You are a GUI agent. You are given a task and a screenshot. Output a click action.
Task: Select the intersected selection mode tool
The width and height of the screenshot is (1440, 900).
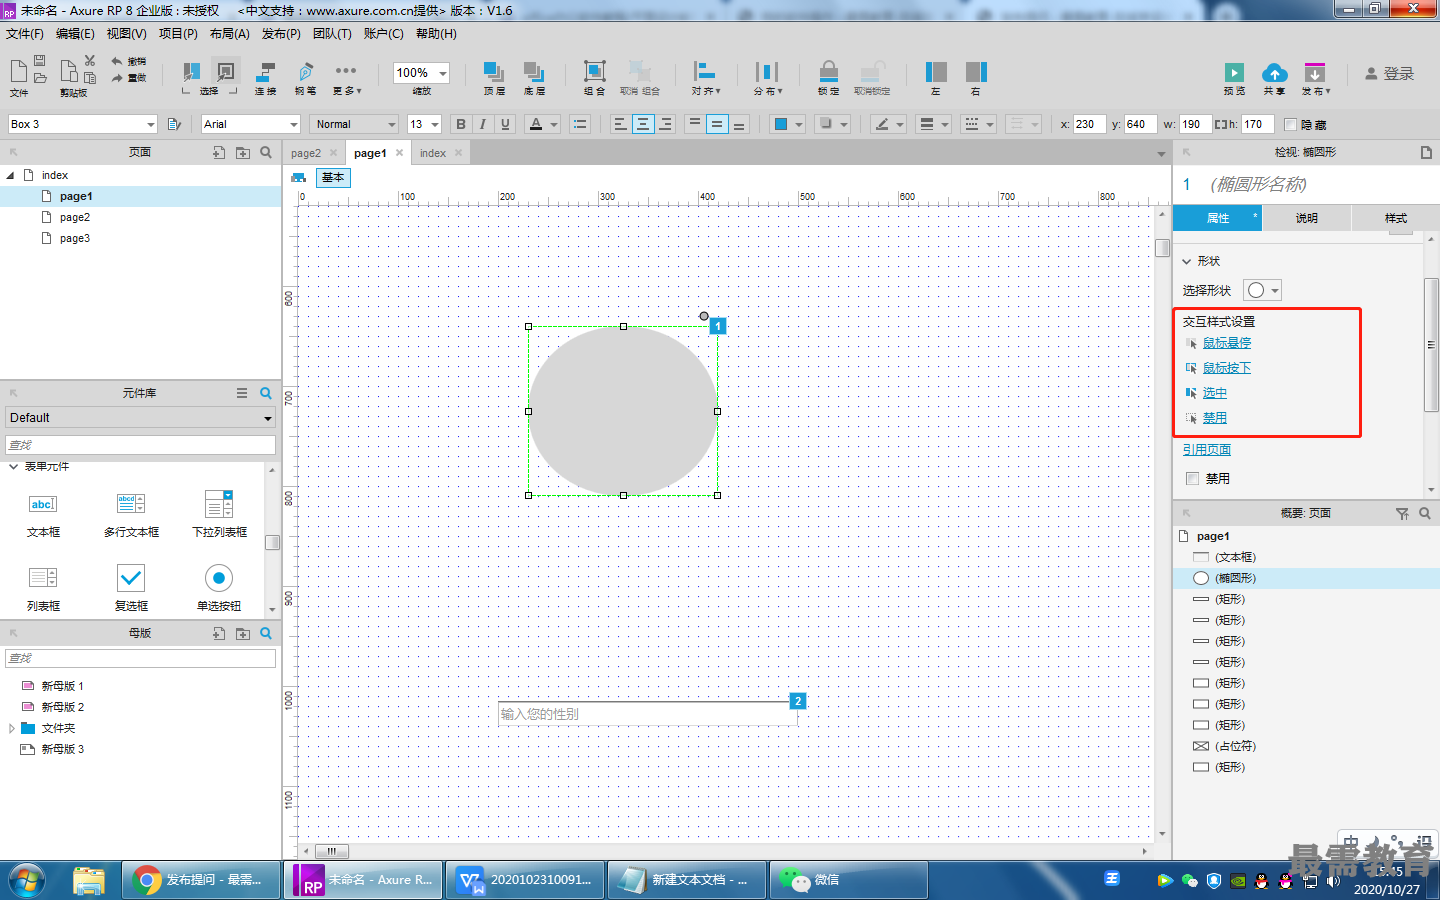tap(191, 71)
